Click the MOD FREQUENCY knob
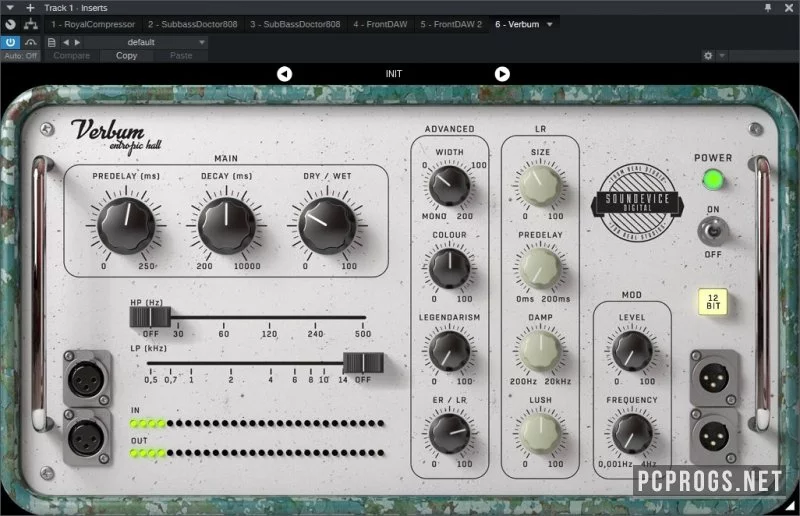The image size is (800, 516). (632, 433)
